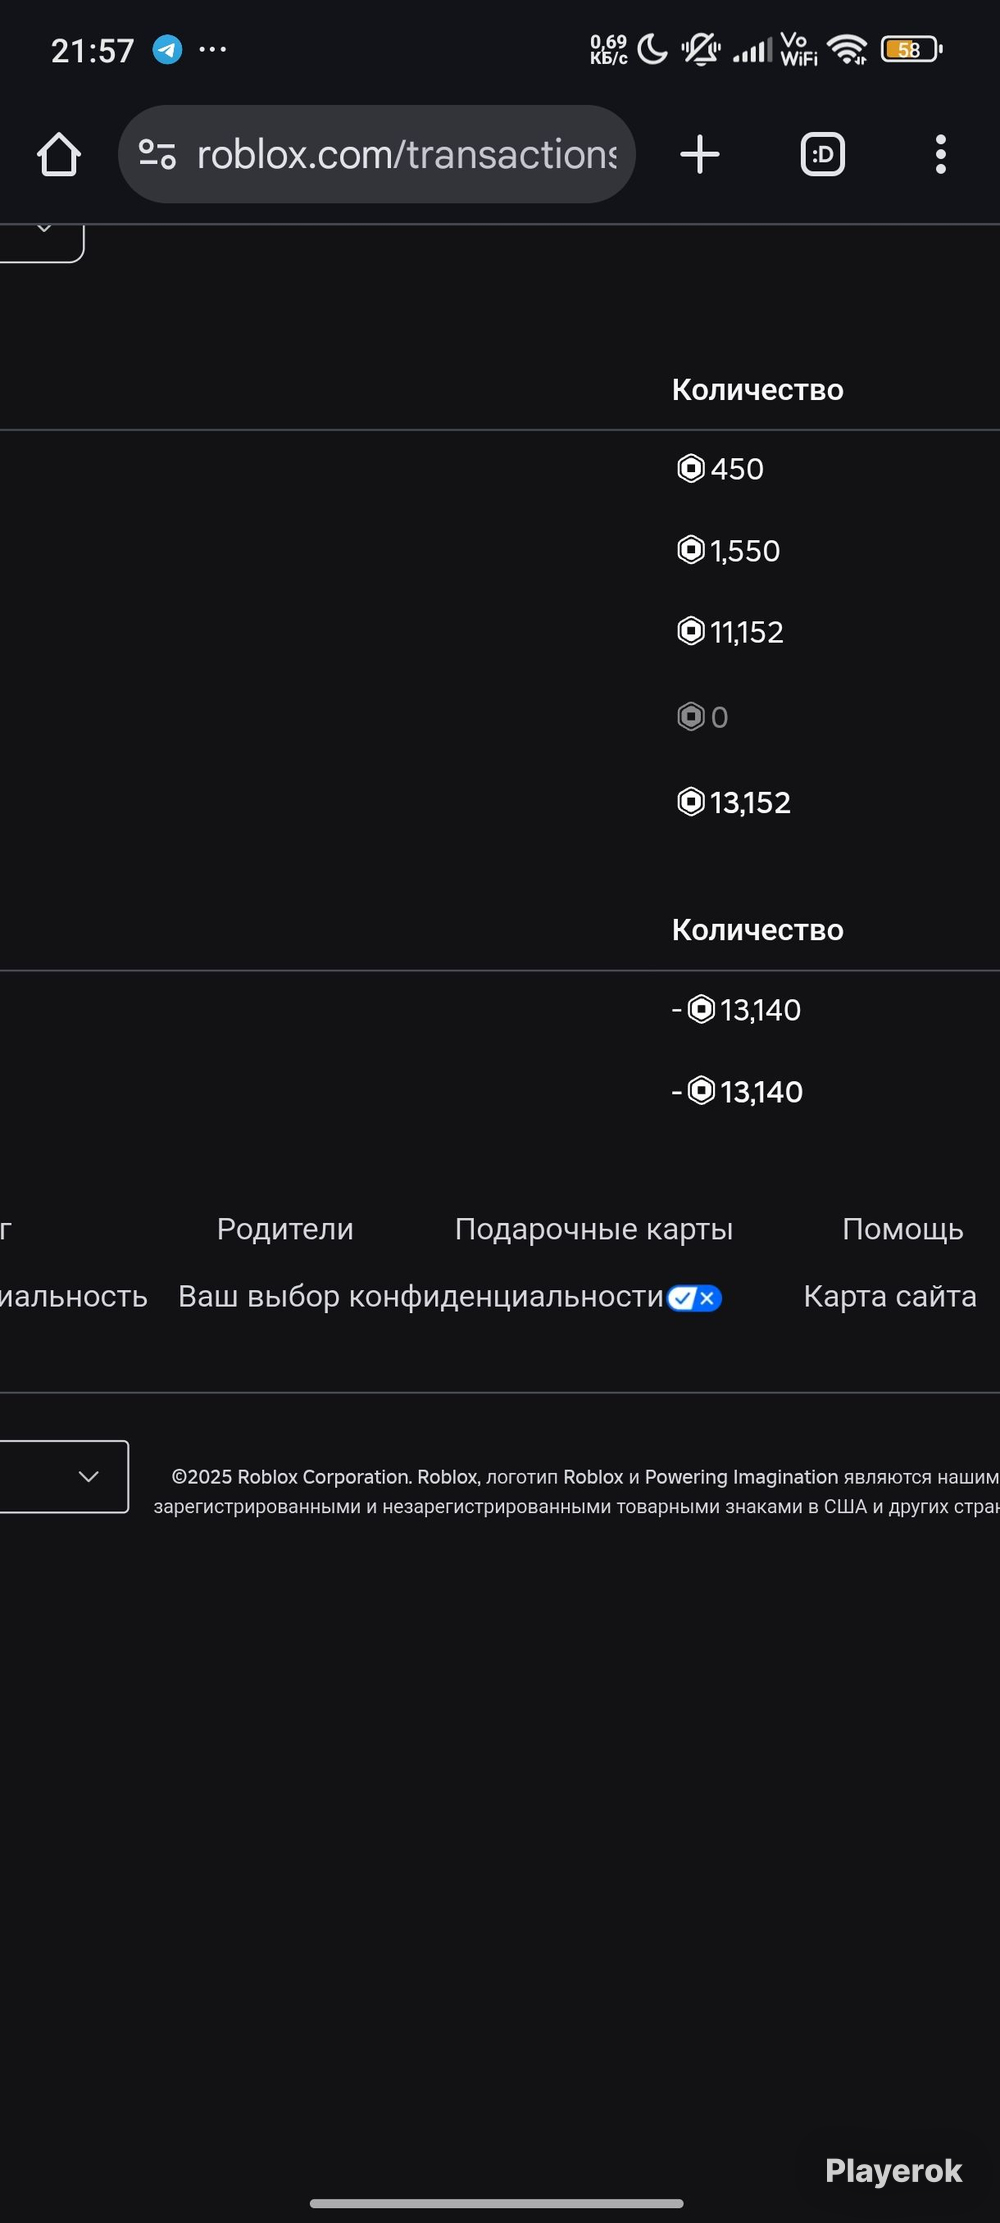Tap the greyed Robux icon beside 0

click(691, 717)
